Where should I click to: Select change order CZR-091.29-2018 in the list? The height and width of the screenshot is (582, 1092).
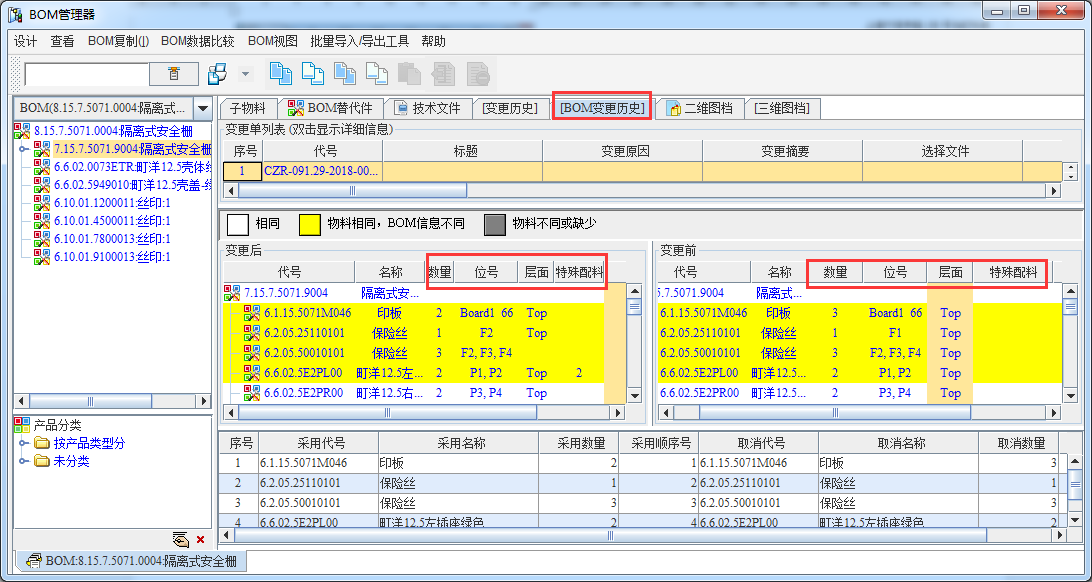[321, 171]
